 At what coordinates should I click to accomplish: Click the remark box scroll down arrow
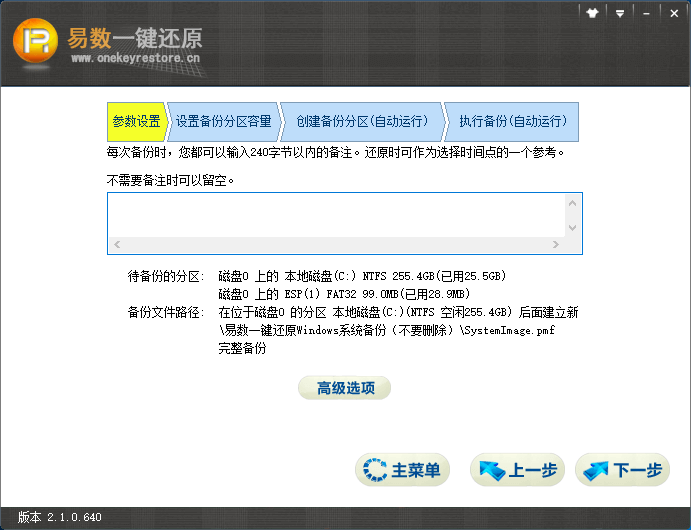[572, 228]
